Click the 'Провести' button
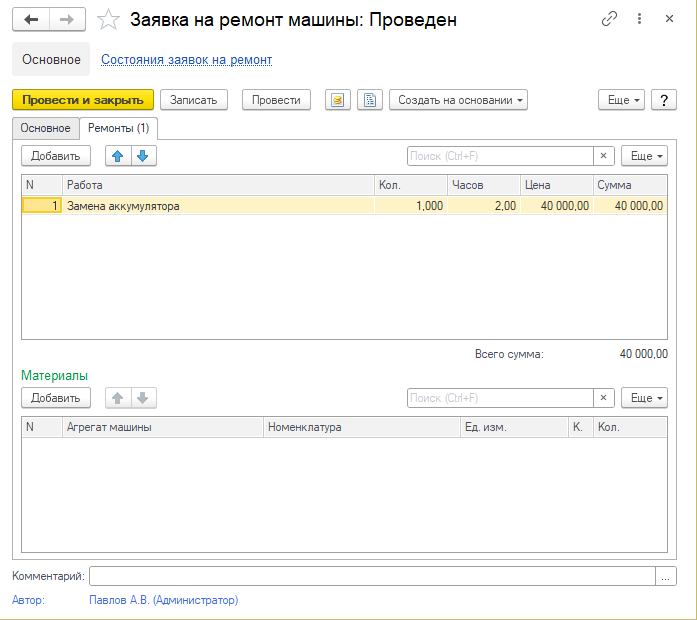697x620 pixels. [276, 100]
